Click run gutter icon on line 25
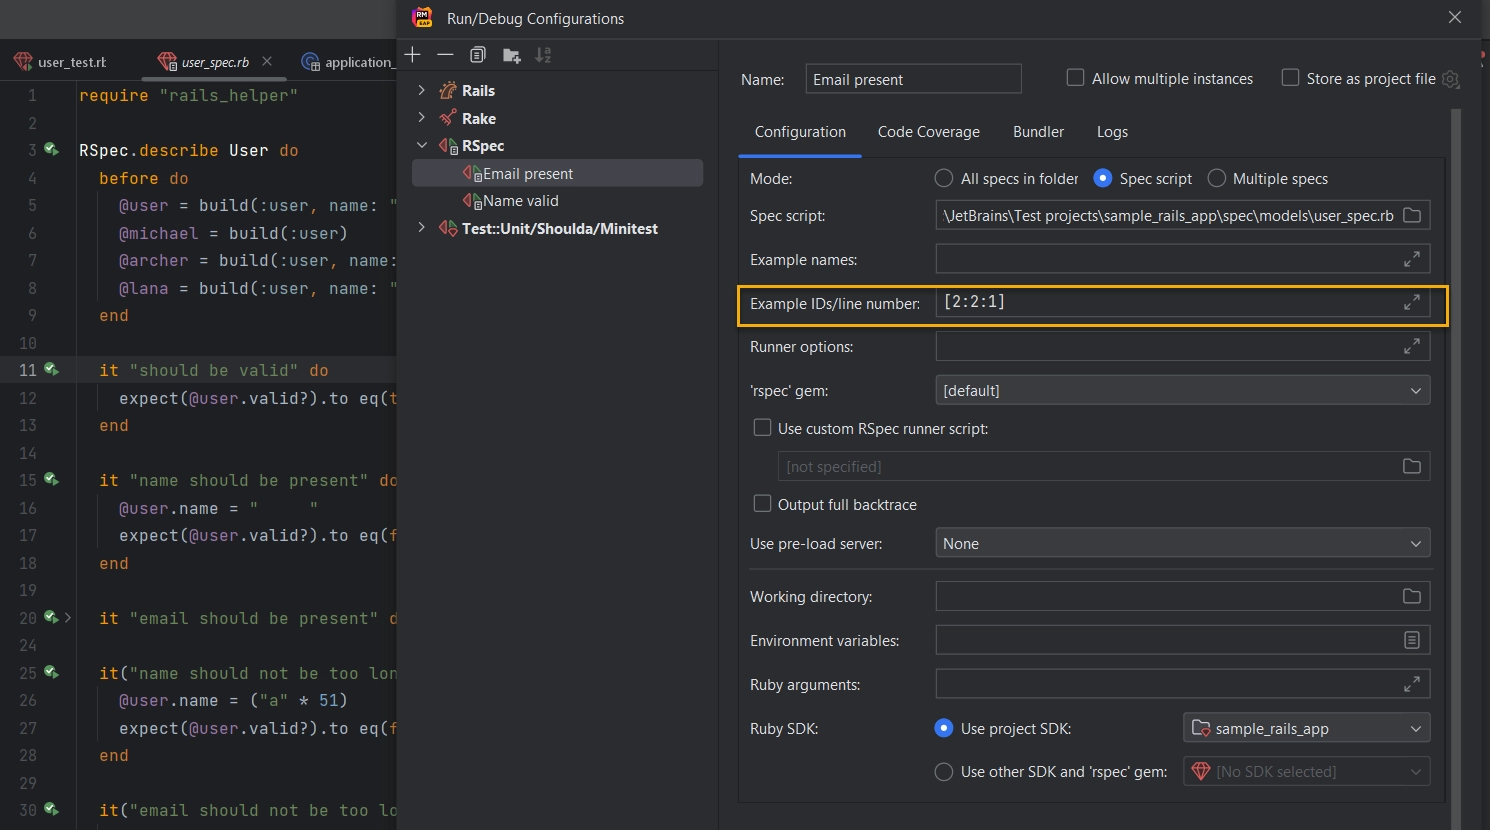Viewport: 1490px width, 830px height. [51, 673]
